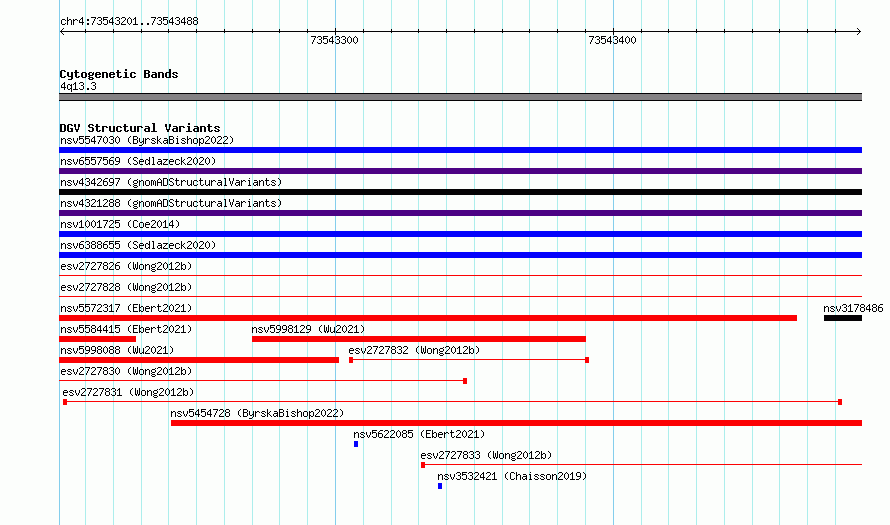Select the gray 4q13.3 cytogenetic band bar
890x525 pixels.
click(x=460, y=97)
